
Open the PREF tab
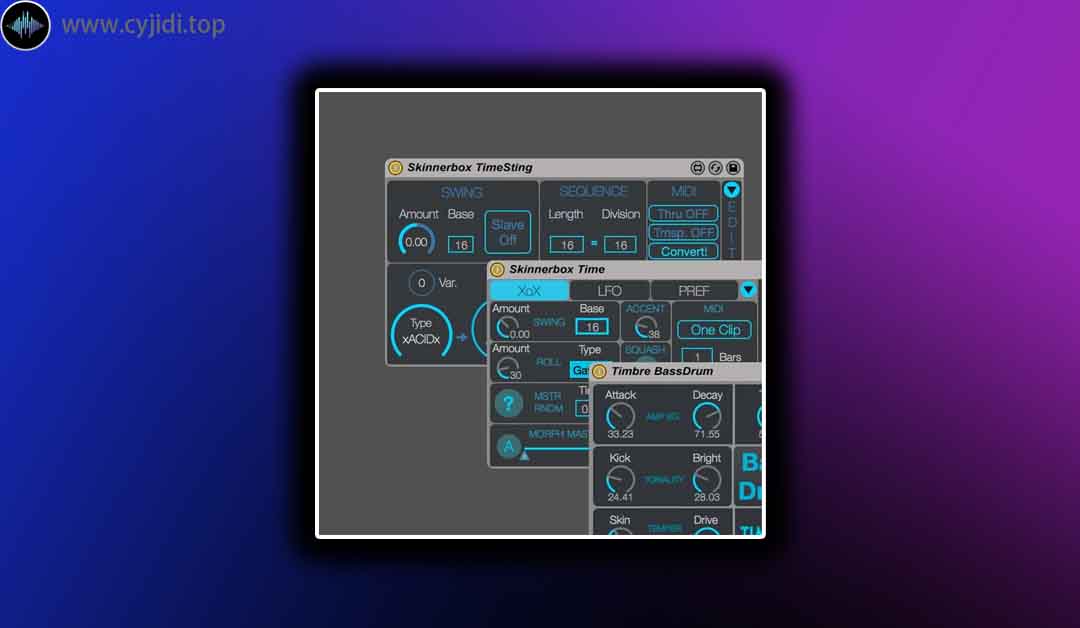coord(694,291)
